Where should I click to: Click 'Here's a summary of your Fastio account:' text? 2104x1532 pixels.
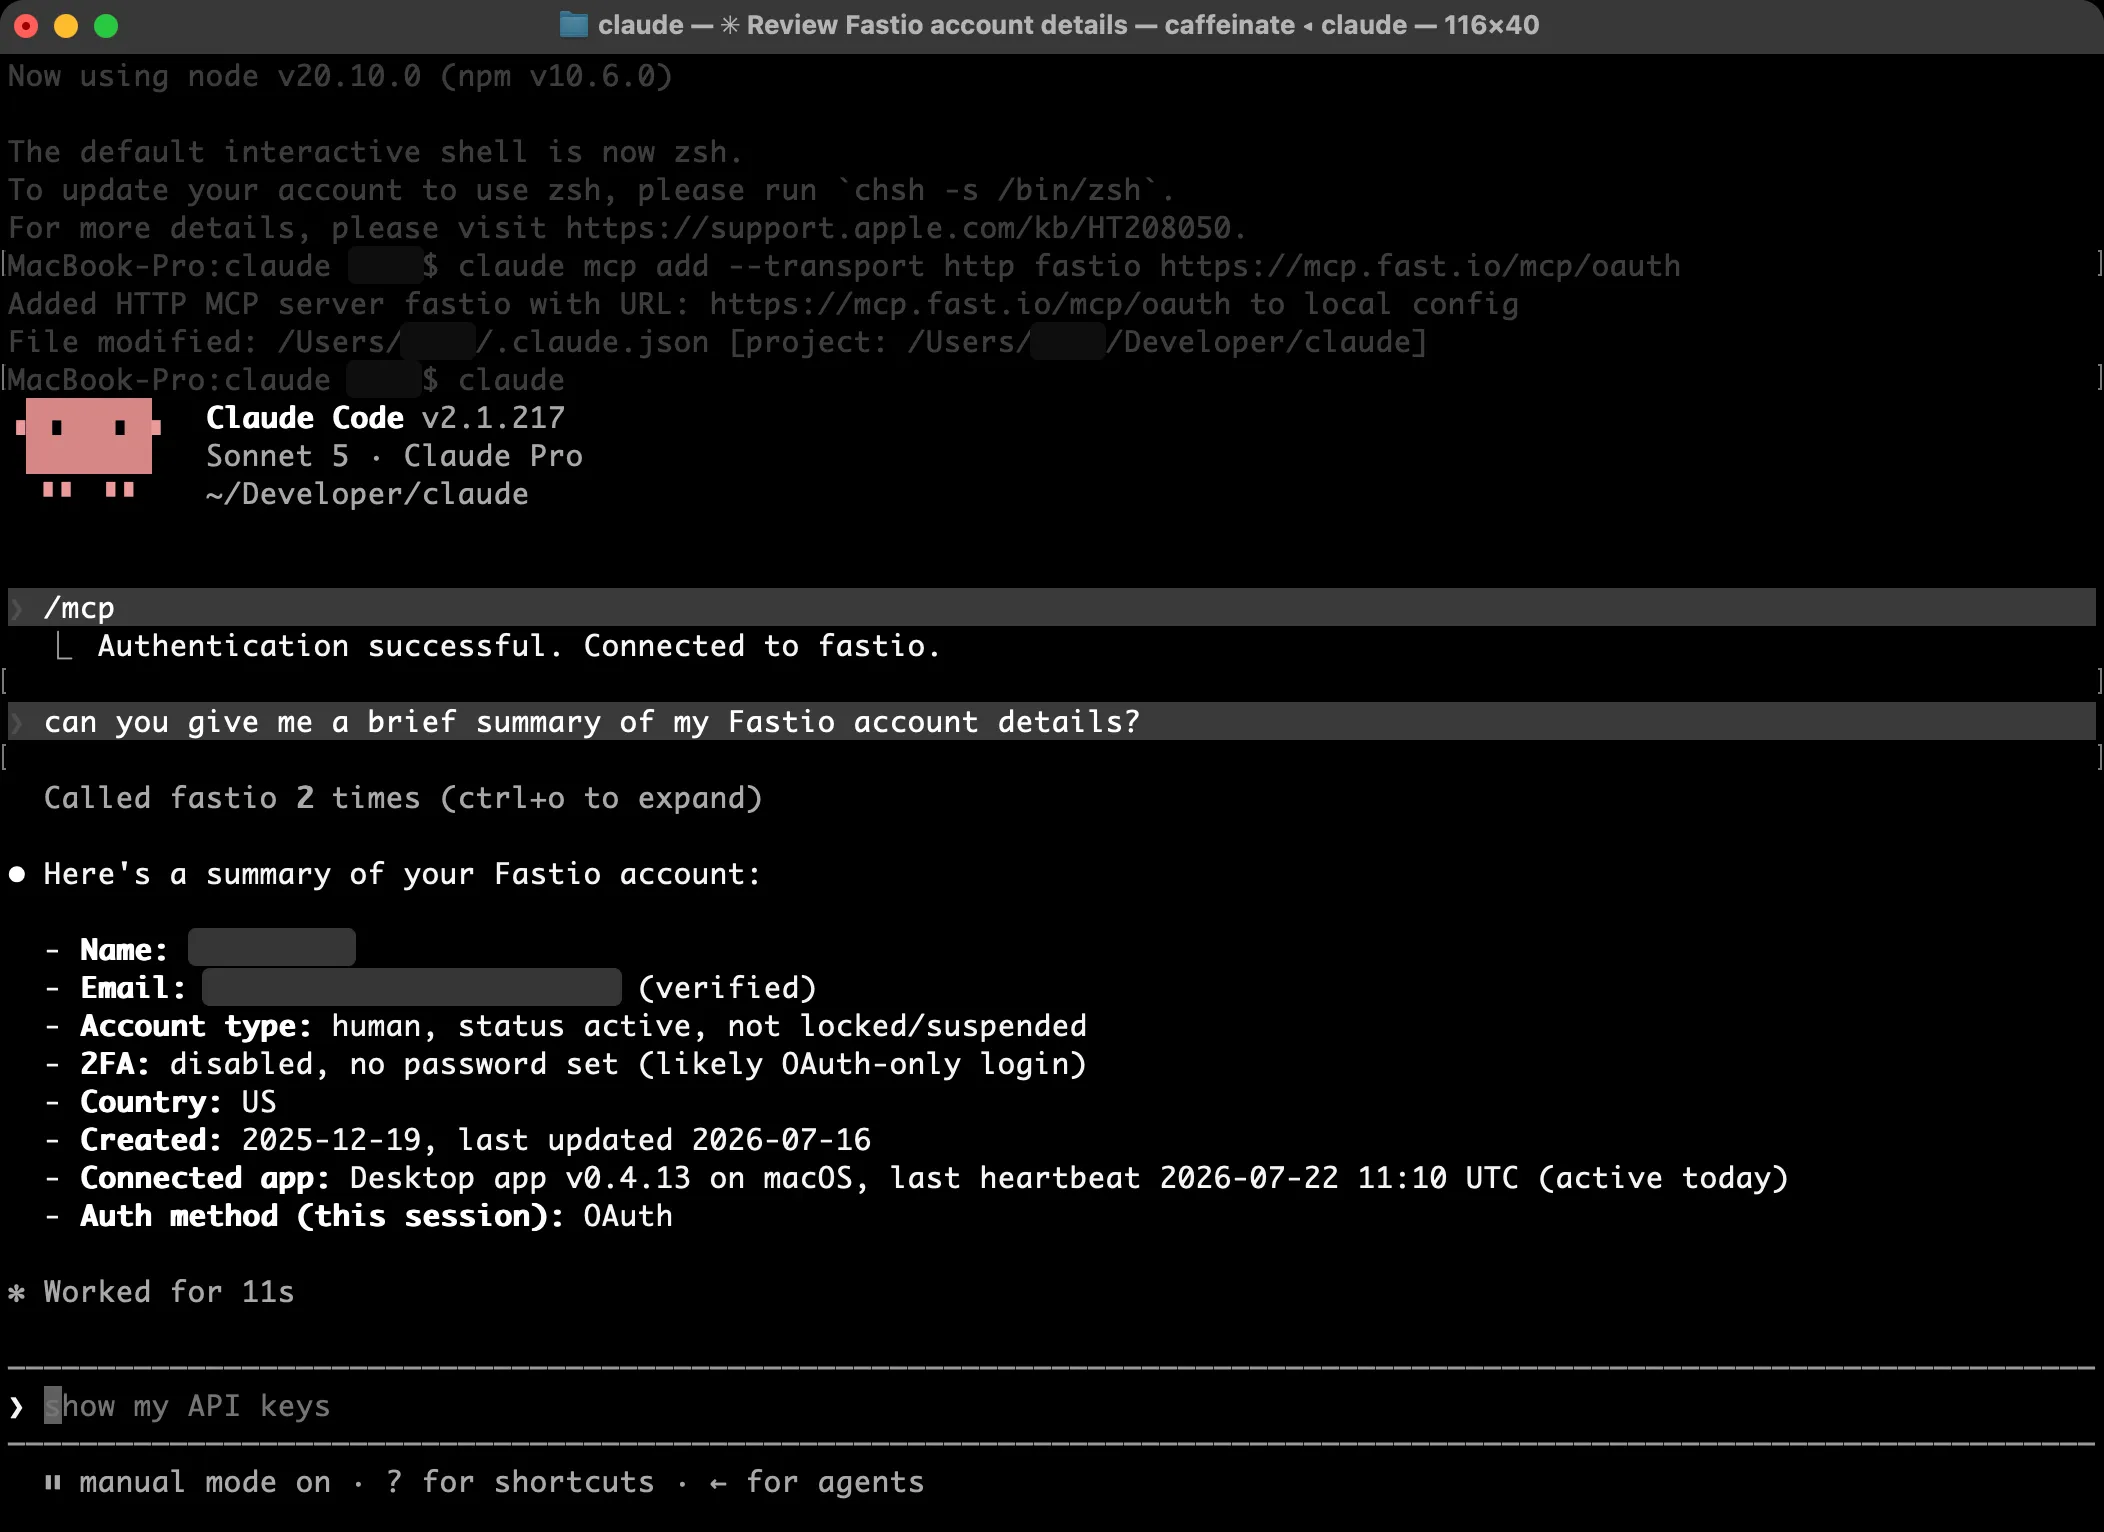pyautogui.click(x=402, y=874)
